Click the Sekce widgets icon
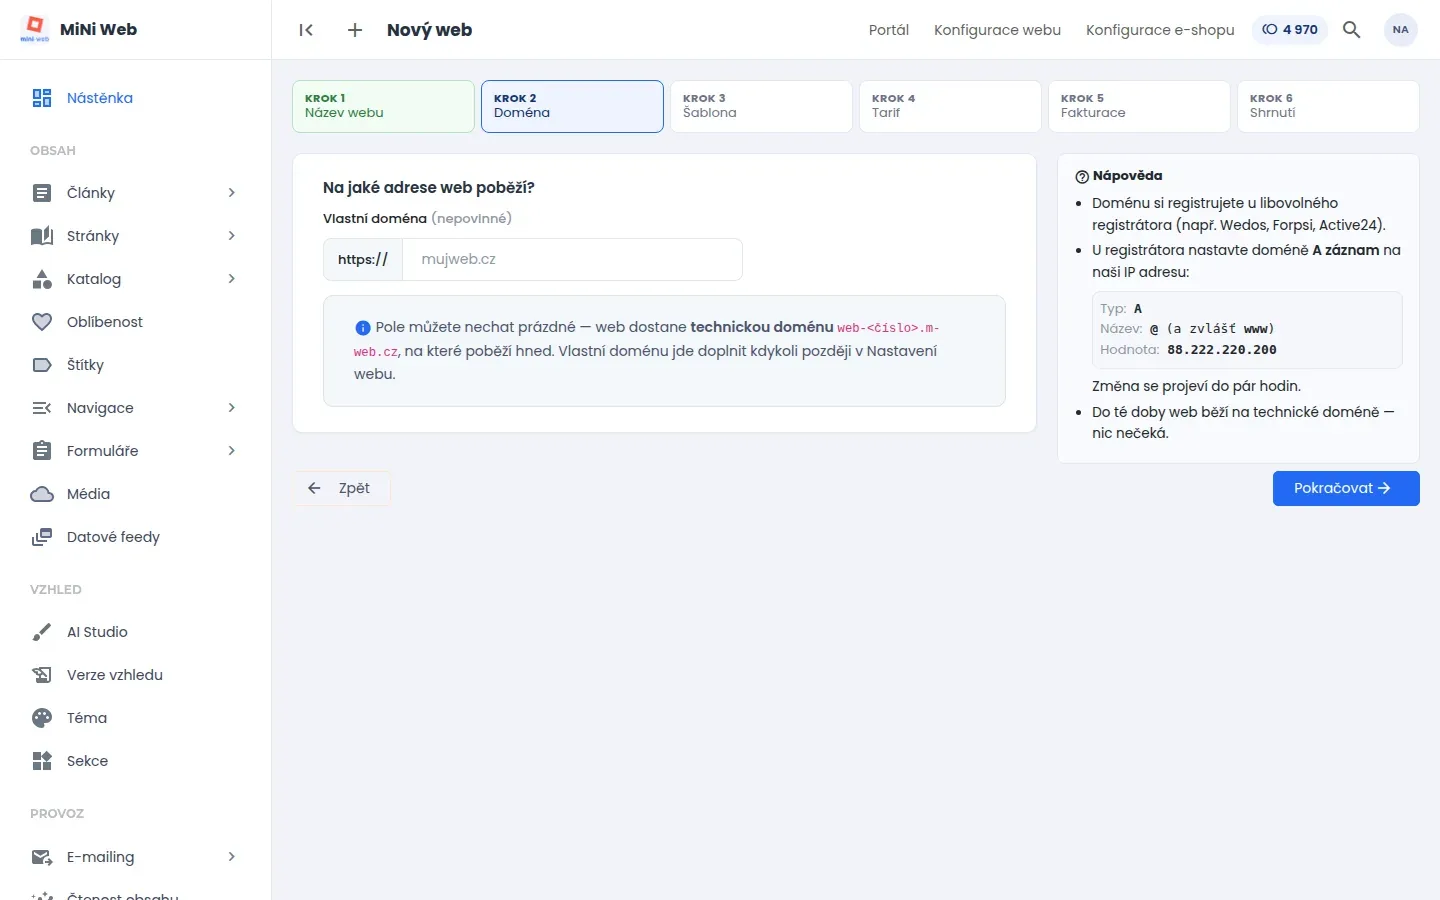The height and width of the screenshot is (900, 1440). [x=42, y=761]
